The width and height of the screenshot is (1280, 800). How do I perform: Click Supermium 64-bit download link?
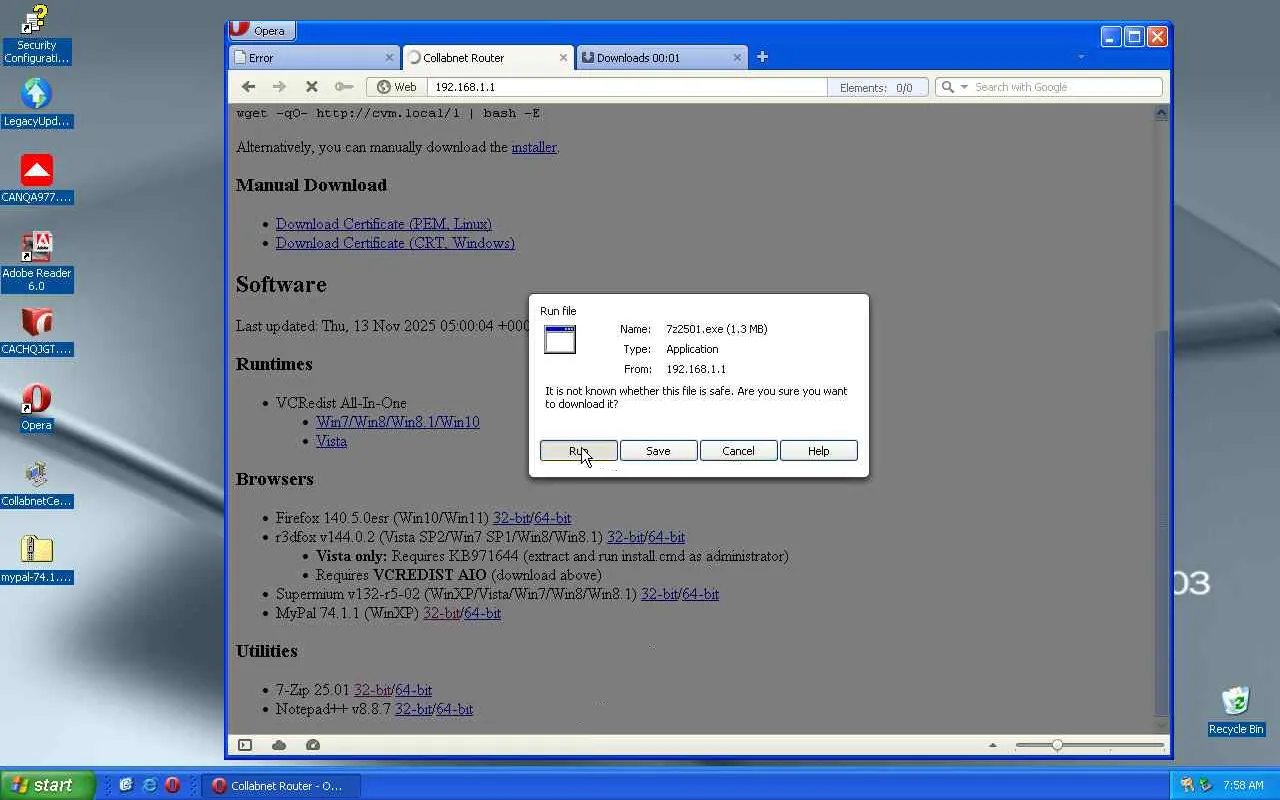click(x=700, y=594)
